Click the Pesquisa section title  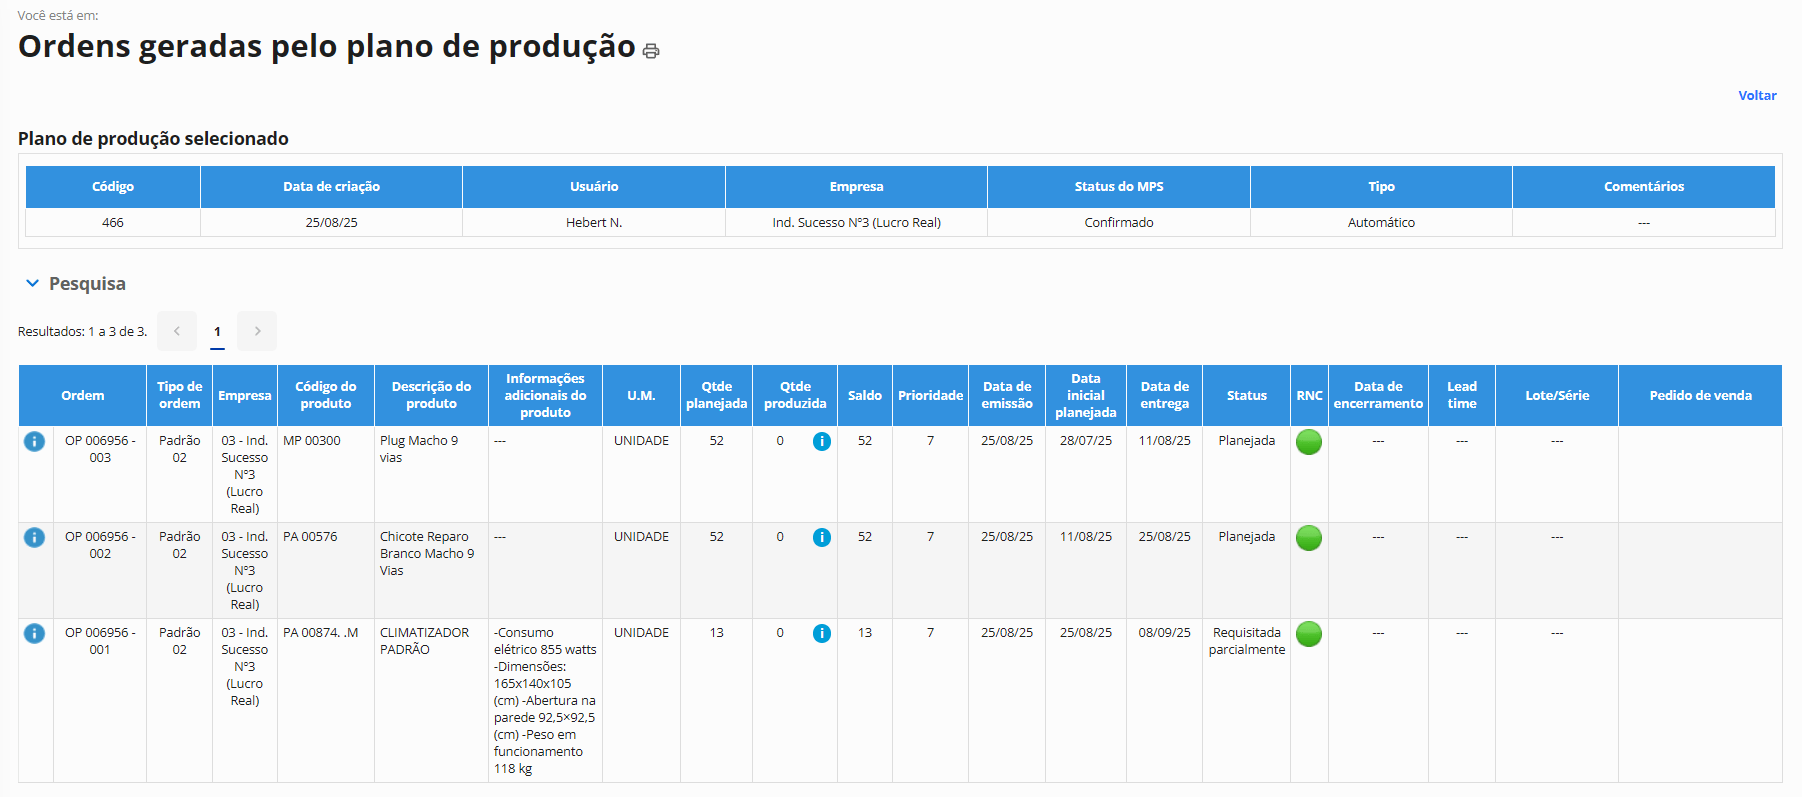tap(87, 284)
